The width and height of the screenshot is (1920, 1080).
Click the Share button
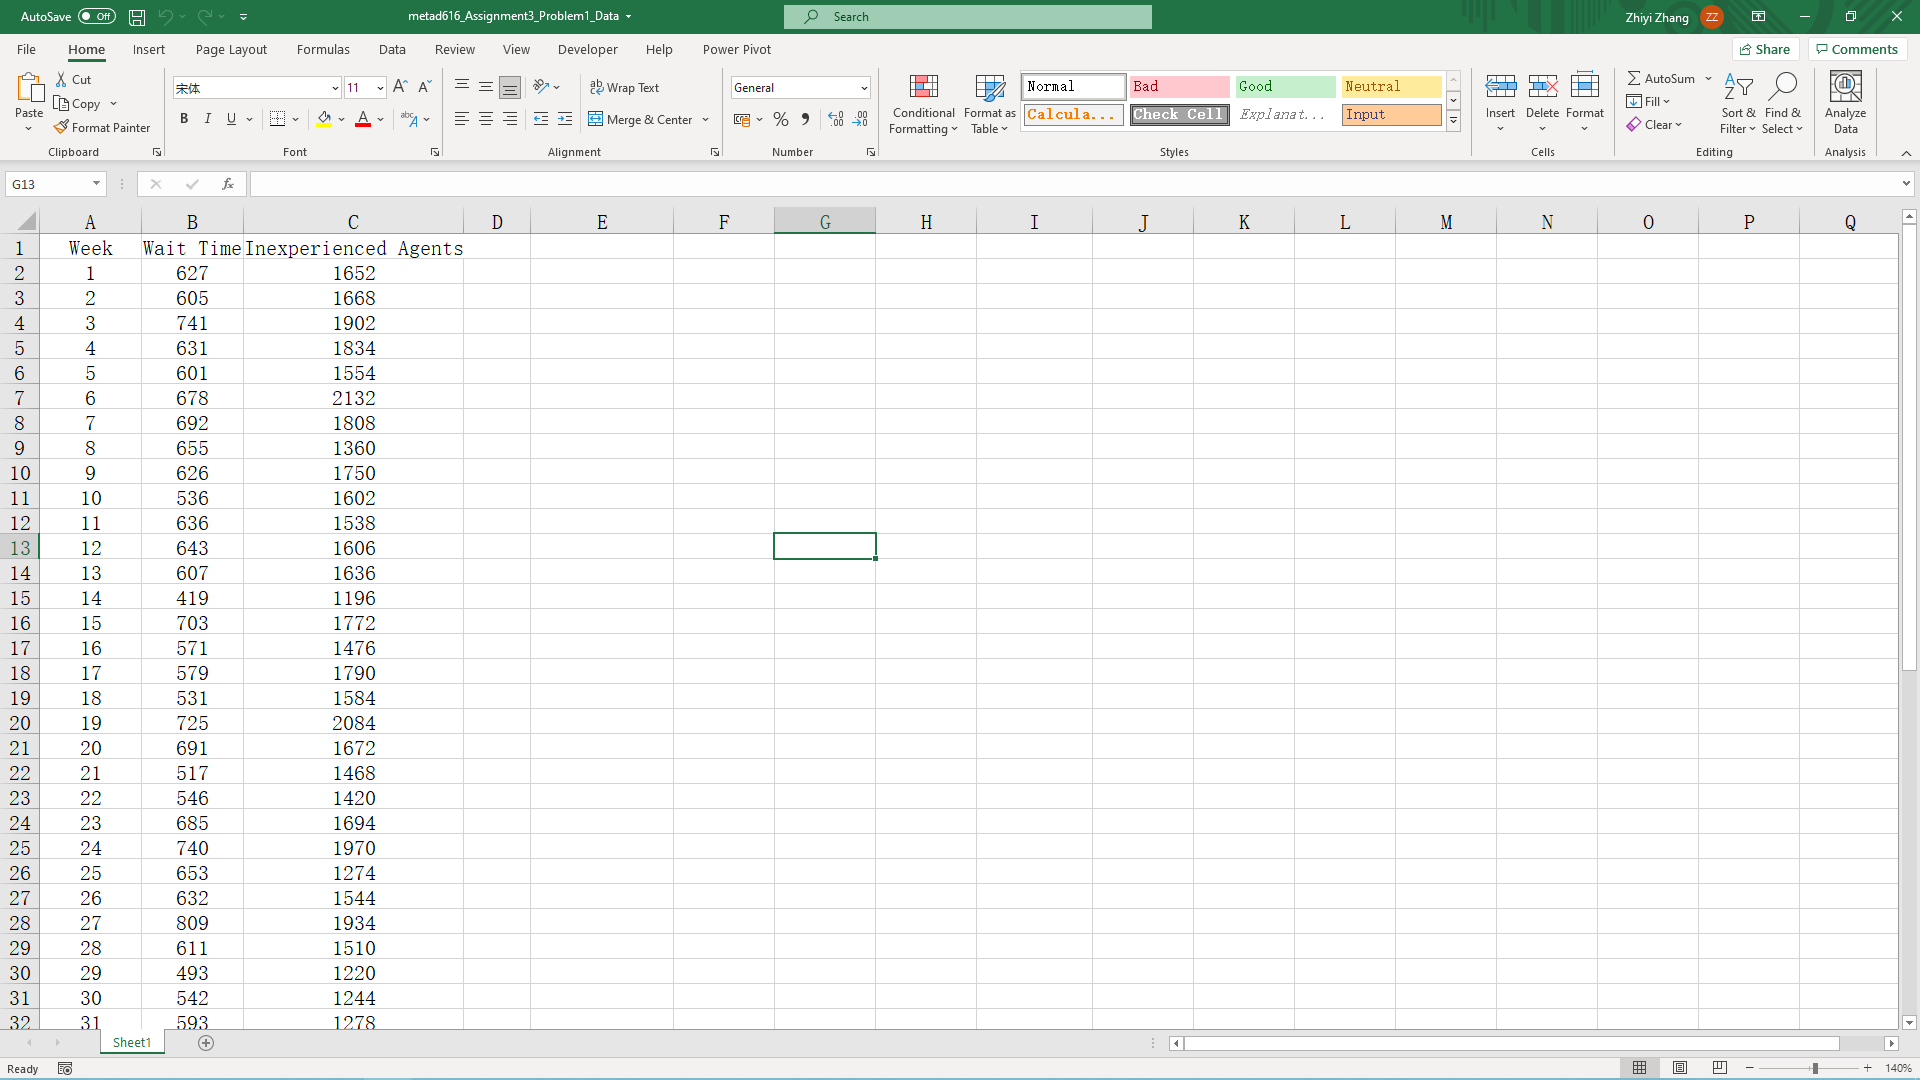pyautogui.click(x=1765, y=49)
